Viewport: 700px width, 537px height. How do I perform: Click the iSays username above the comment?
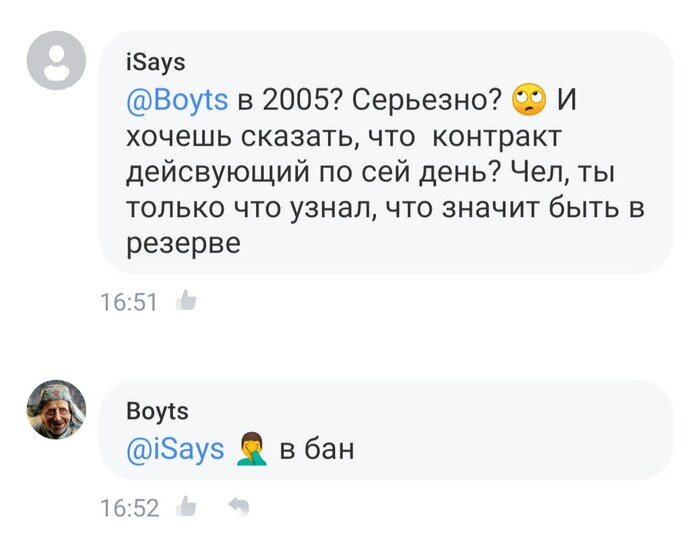click(x=155, y=63)
